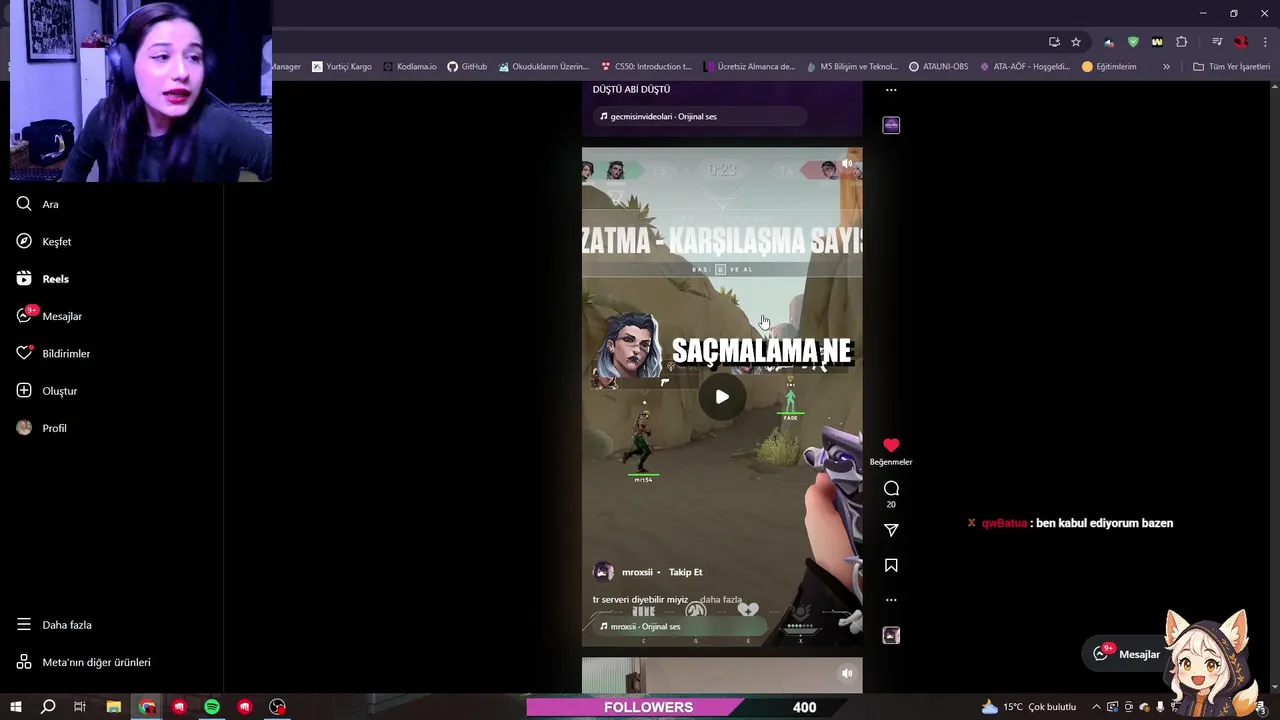Go to Keşfet explore page

tap(44, 241)
